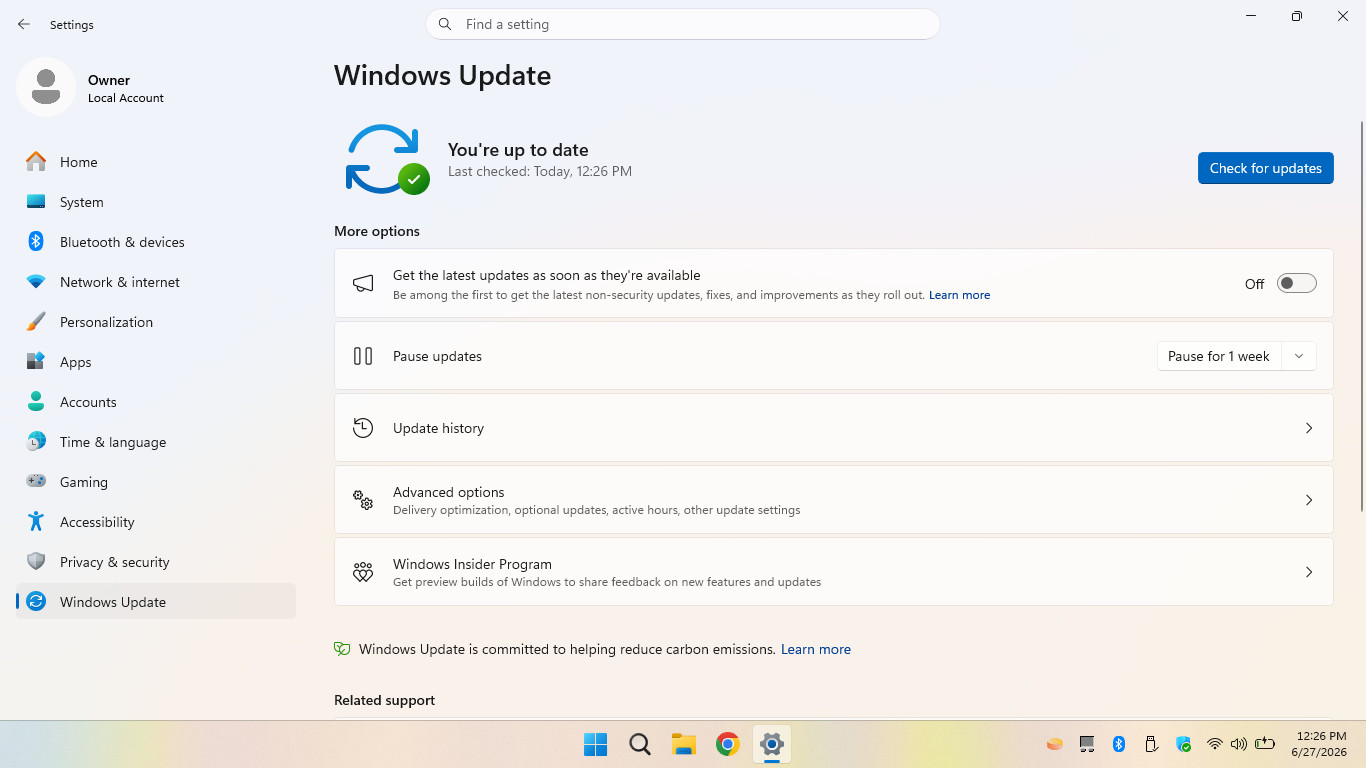Click the Wi-Fi icon in system tray
This screenshot has height=768, width=1366.
1215,744
